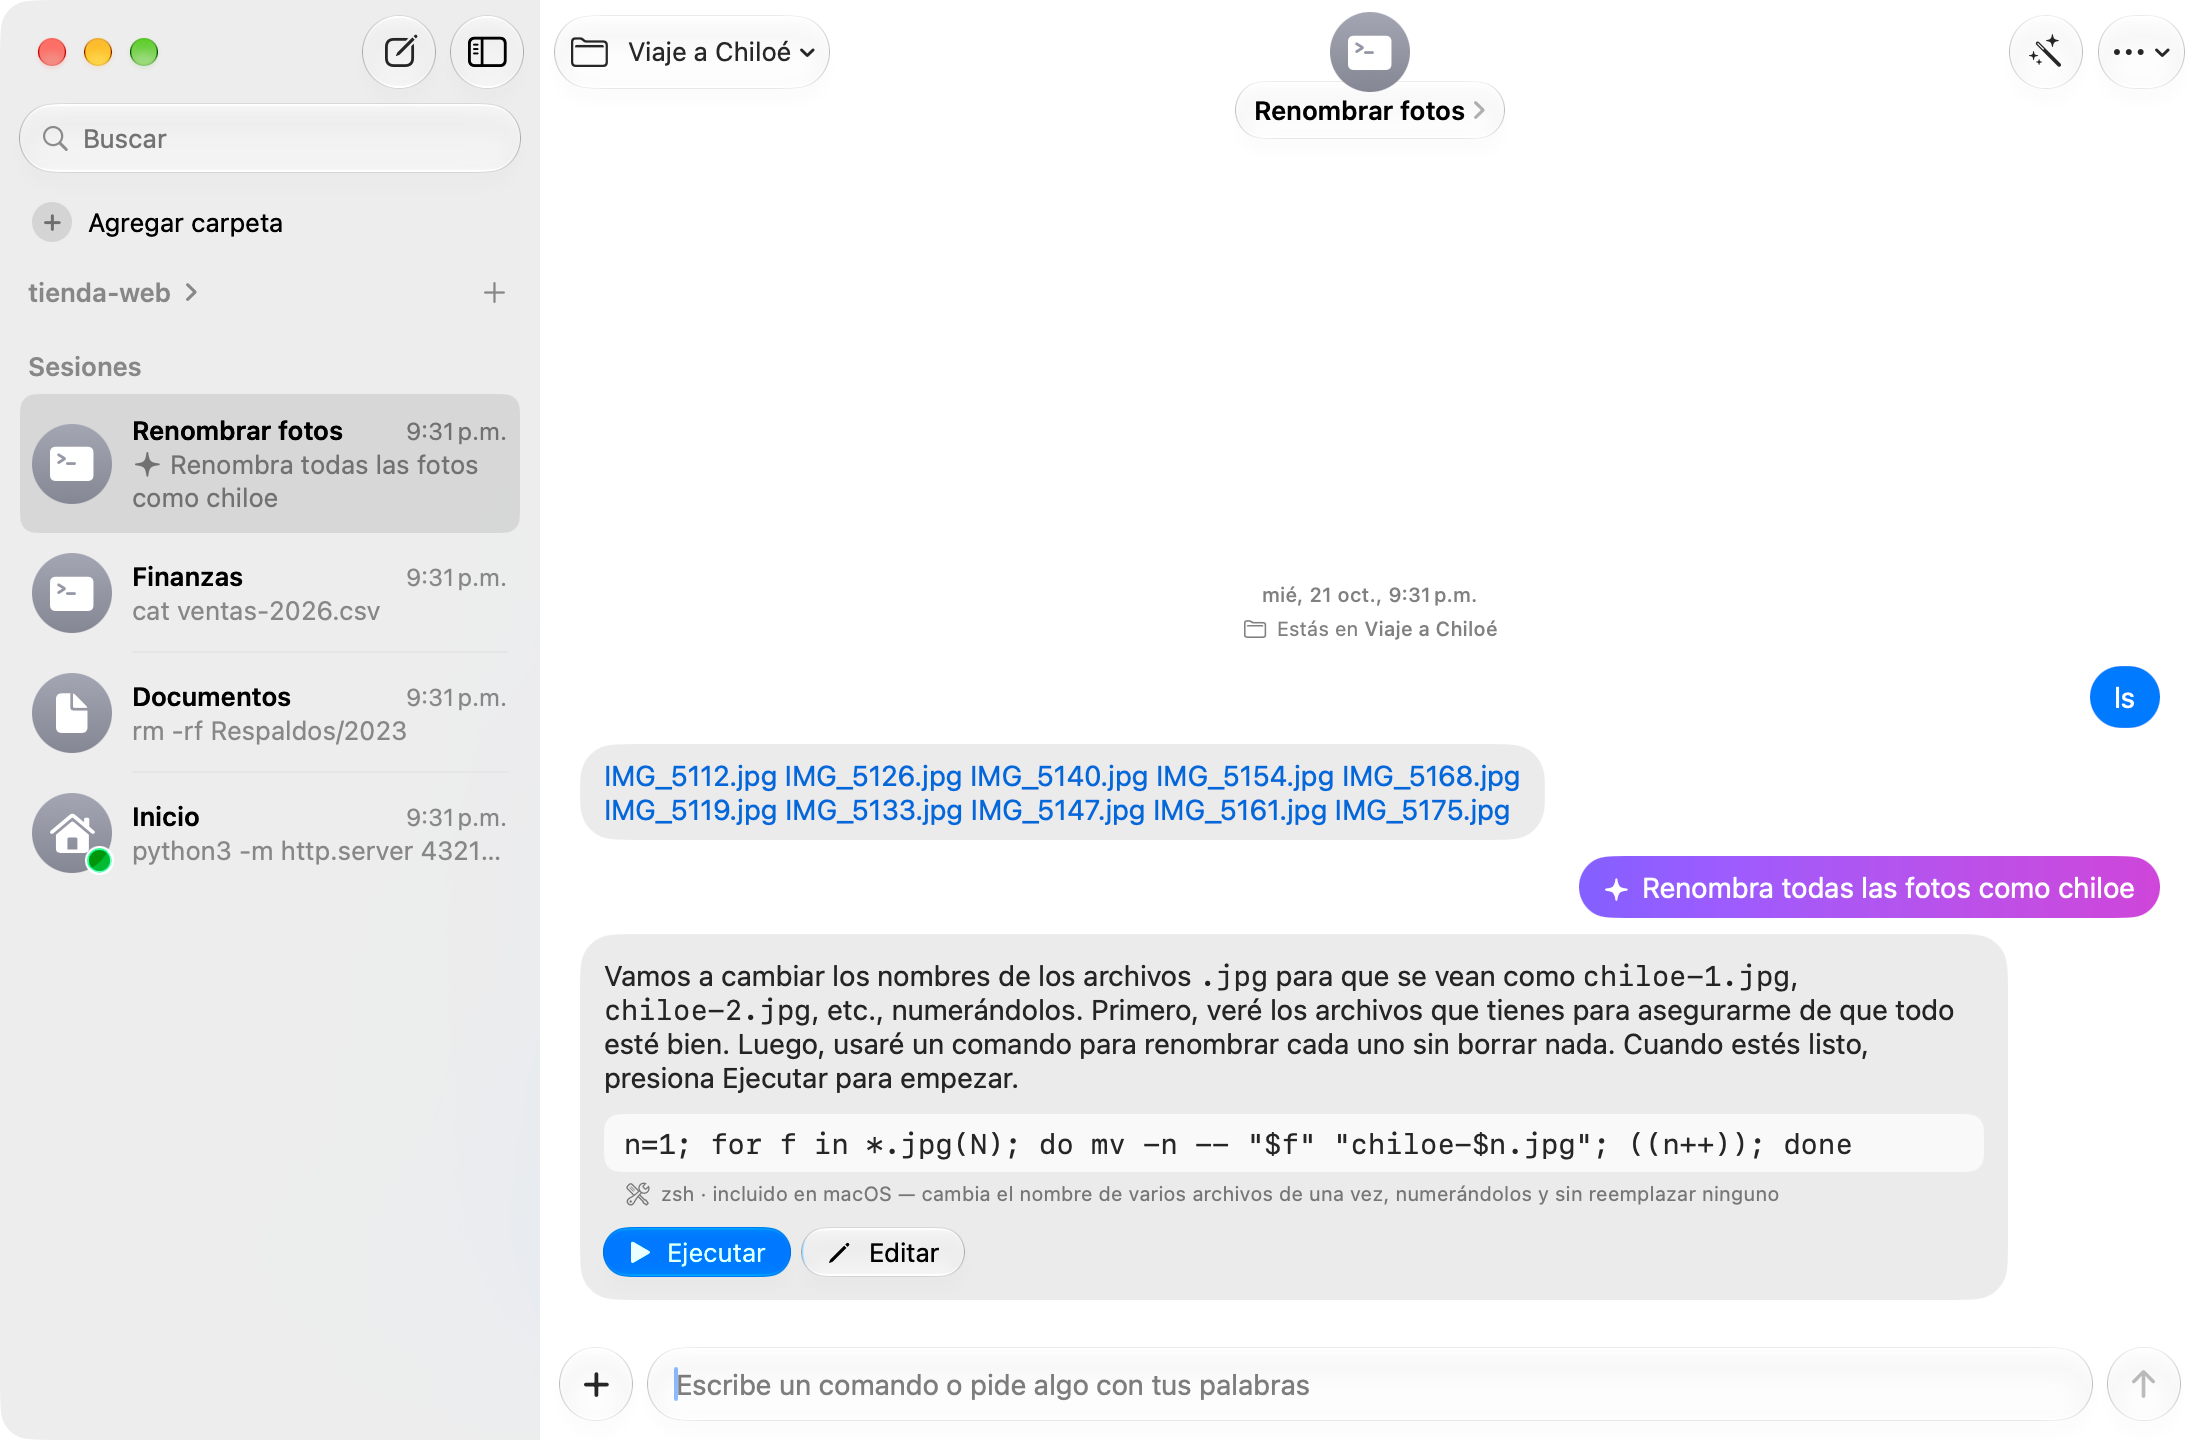Click the folder icon in Viaje a Chiloé selector
Image resolution: width=2200 pixels, height=1440 pixels.
point(589,52)
